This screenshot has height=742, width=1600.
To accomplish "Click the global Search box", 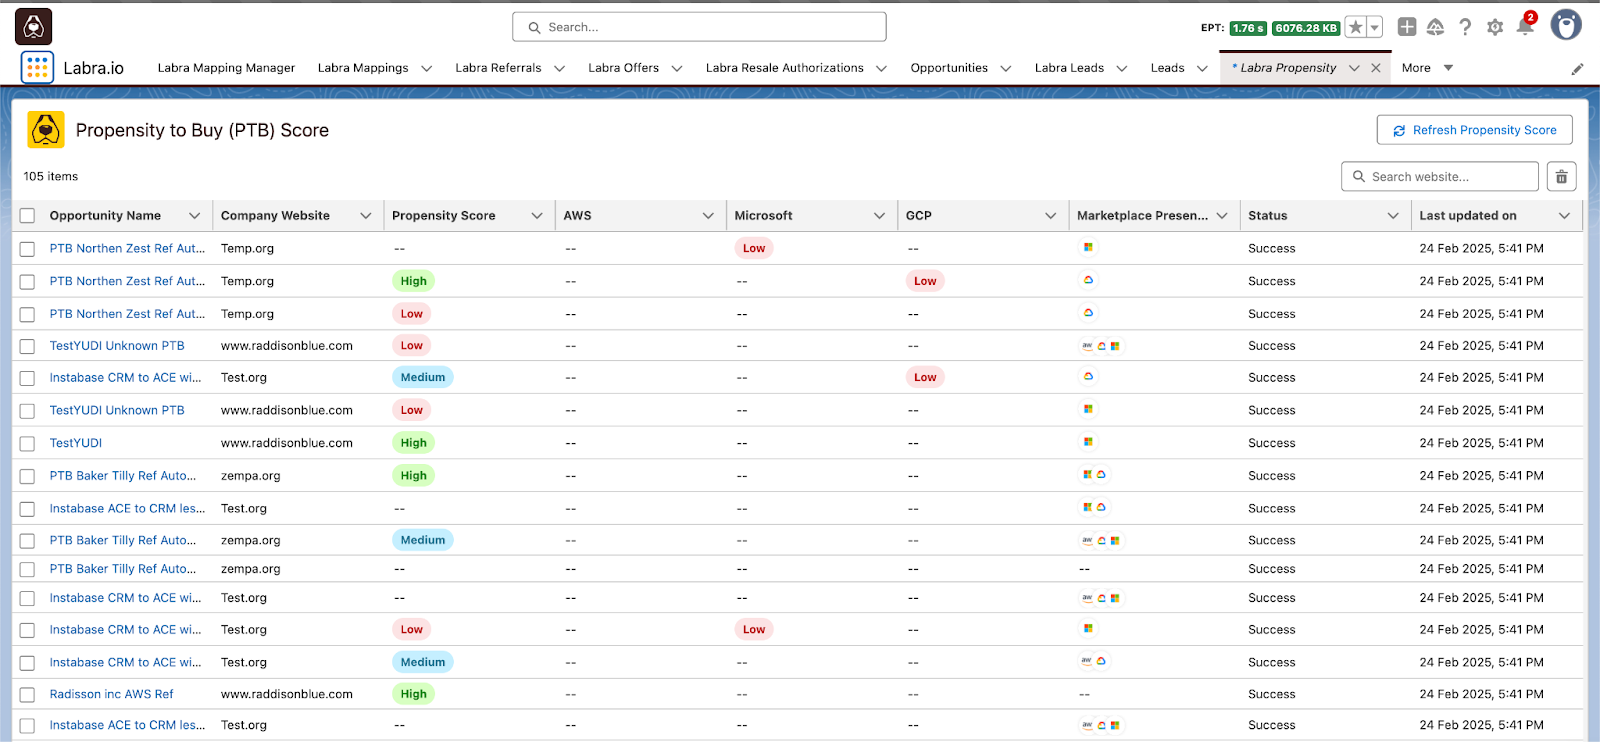I will coord(699,27).
